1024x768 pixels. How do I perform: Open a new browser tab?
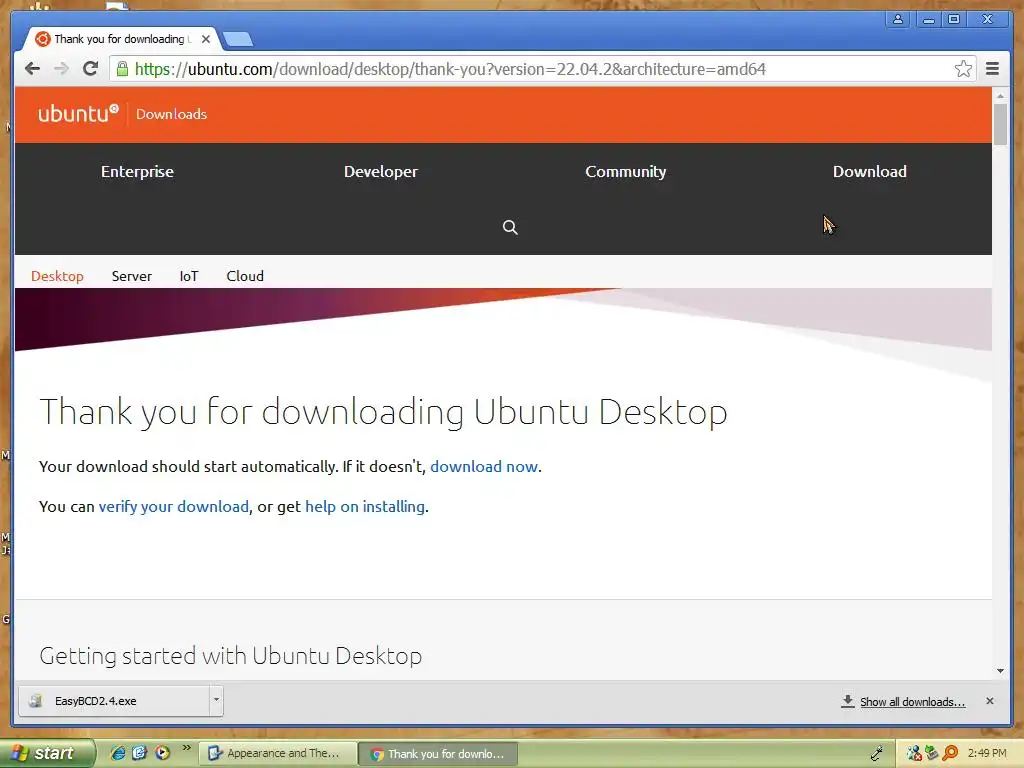click(x=238, y=40)
